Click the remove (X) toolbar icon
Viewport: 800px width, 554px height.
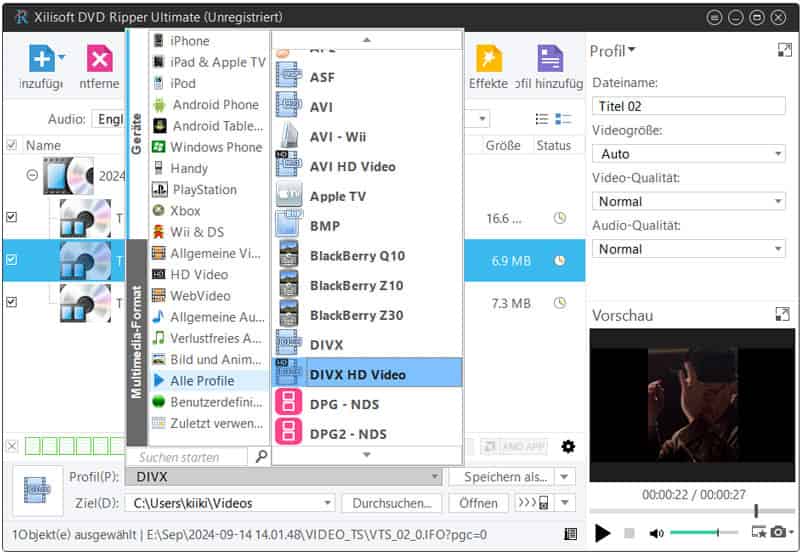pos(99,58)
